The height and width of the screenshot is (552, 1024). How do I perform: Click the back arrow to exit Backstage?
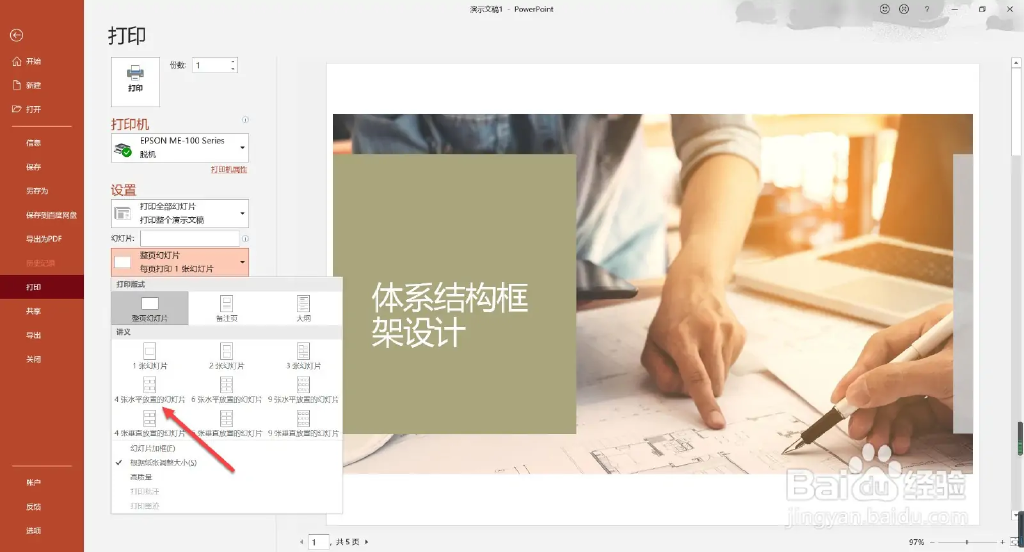coord(16,35)
